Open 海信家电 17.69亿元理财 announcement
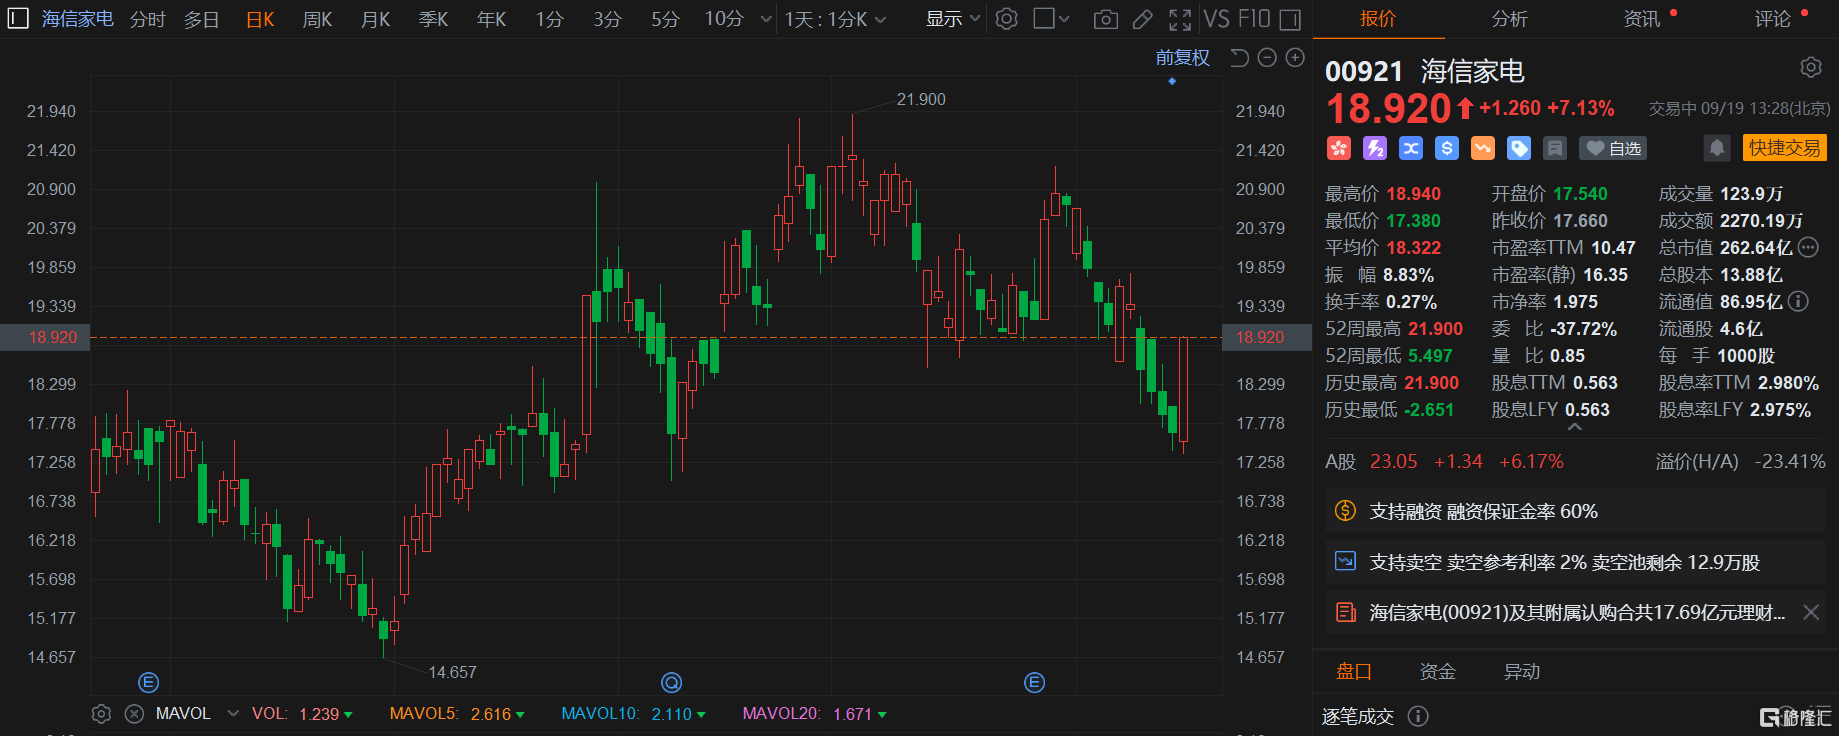 click(1577, 612)
